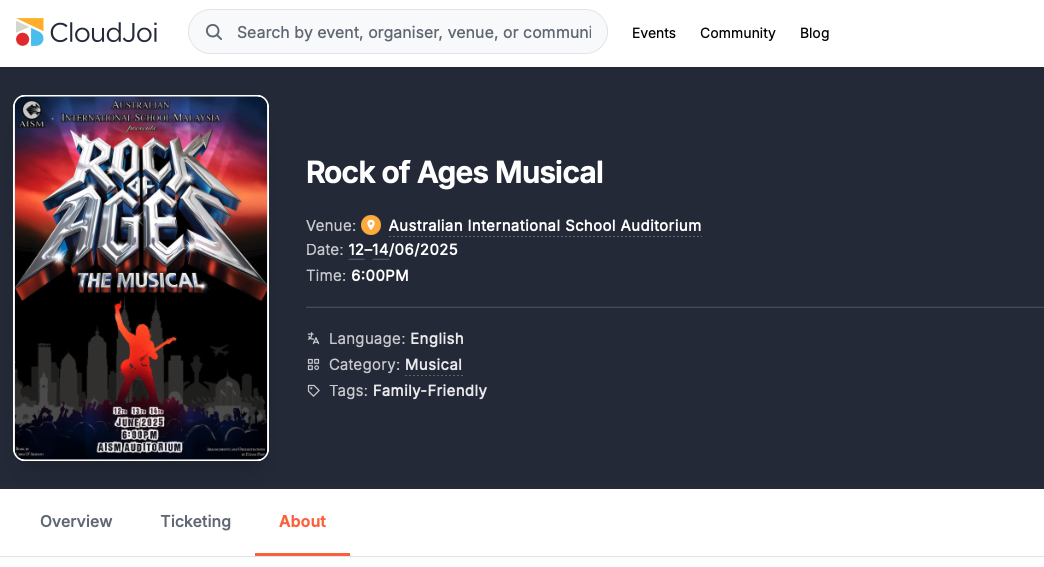This screenshot has height=567, width=1044.
Task: Click the CloudJoi logo icon
Action: pyautogui.click(x=30, y=32)
